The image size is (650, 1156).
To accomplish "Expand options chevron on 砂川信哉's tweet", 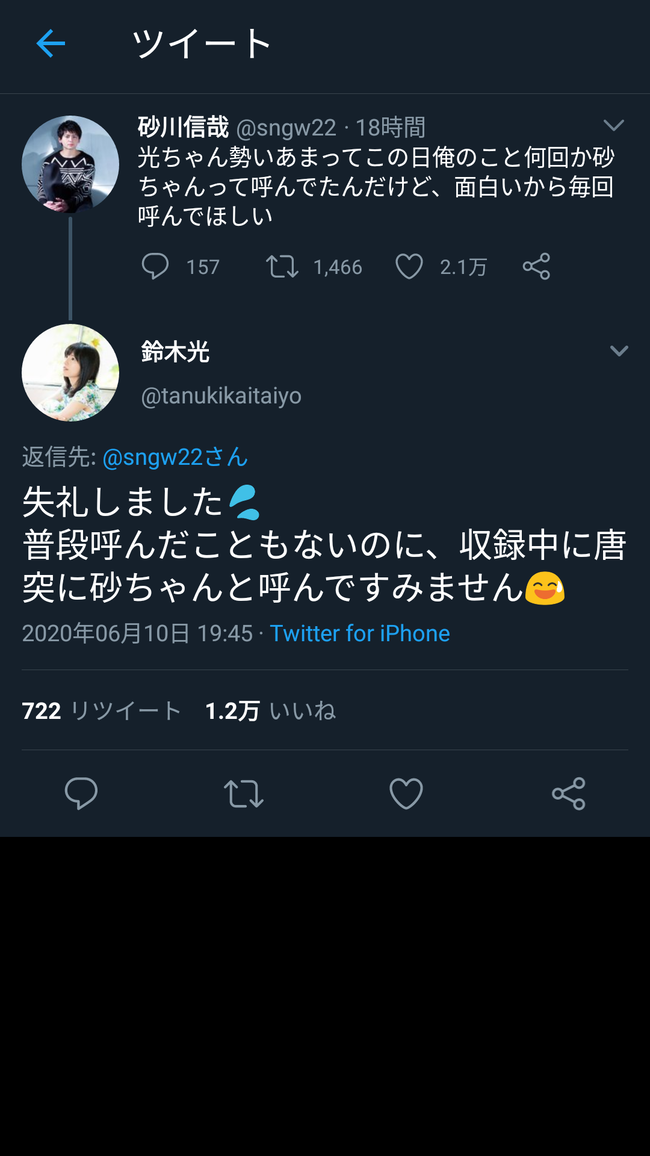I will (614, 125).
